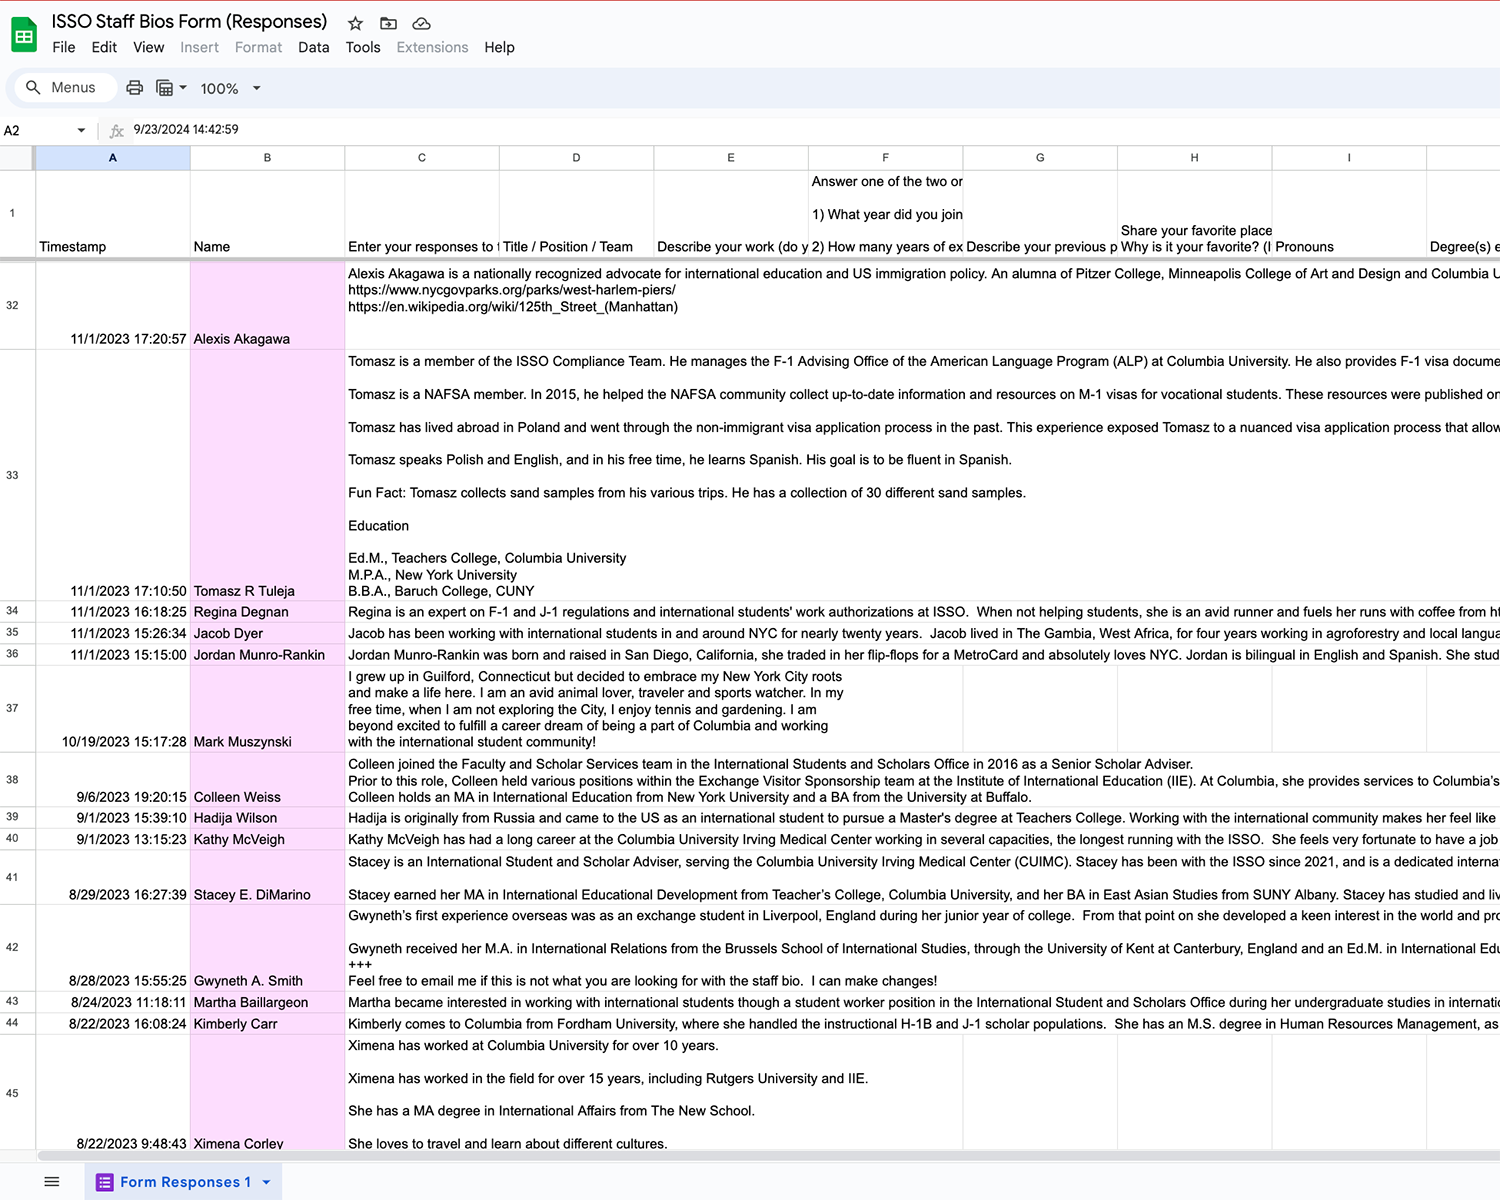Open the Insert menu
1500x1200 pixels.
pos(199,47)
